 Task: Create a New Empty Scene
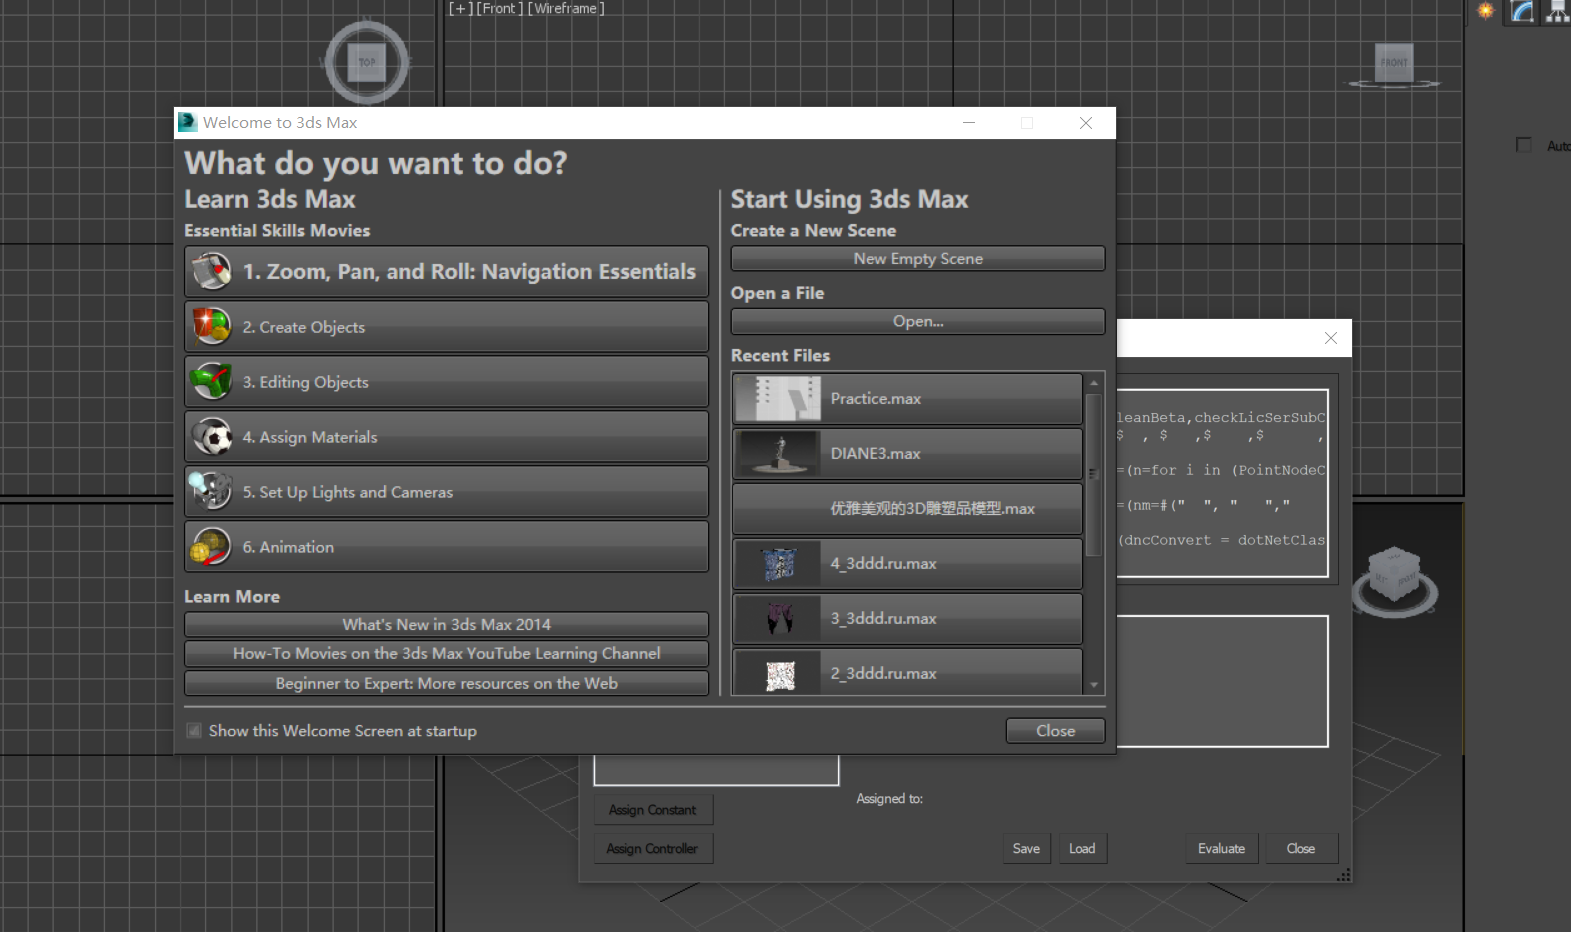coord(917,258)
